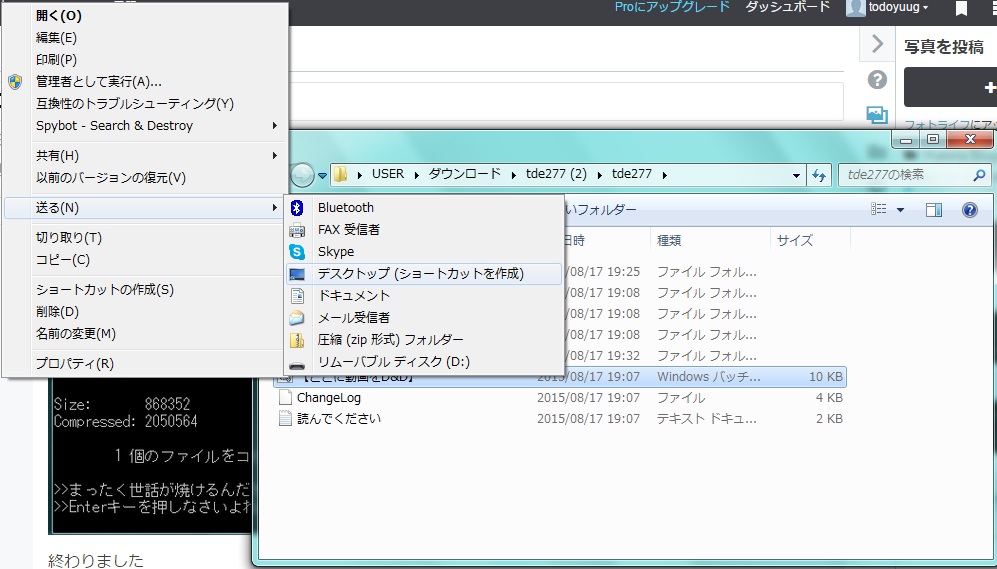Viewport: 997px width, 569px height.
Task: Click the webpage question mark help icon
Action: coord(877,79)
